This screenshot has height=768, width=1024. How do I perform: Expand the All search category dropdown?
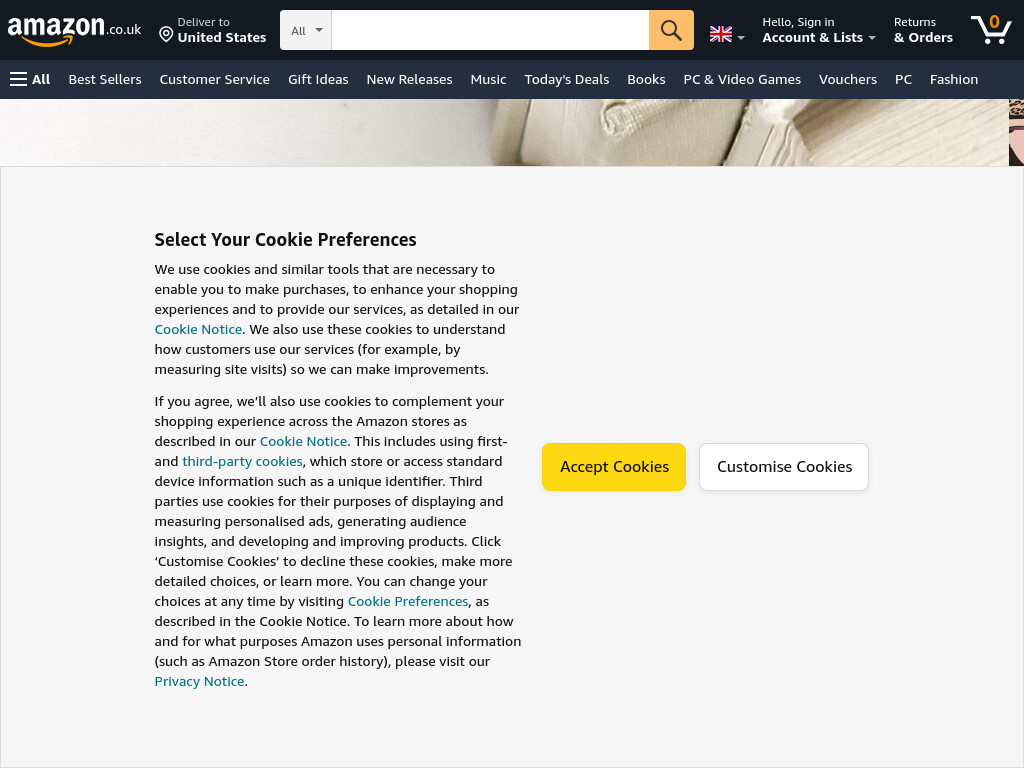pos(306,30)
